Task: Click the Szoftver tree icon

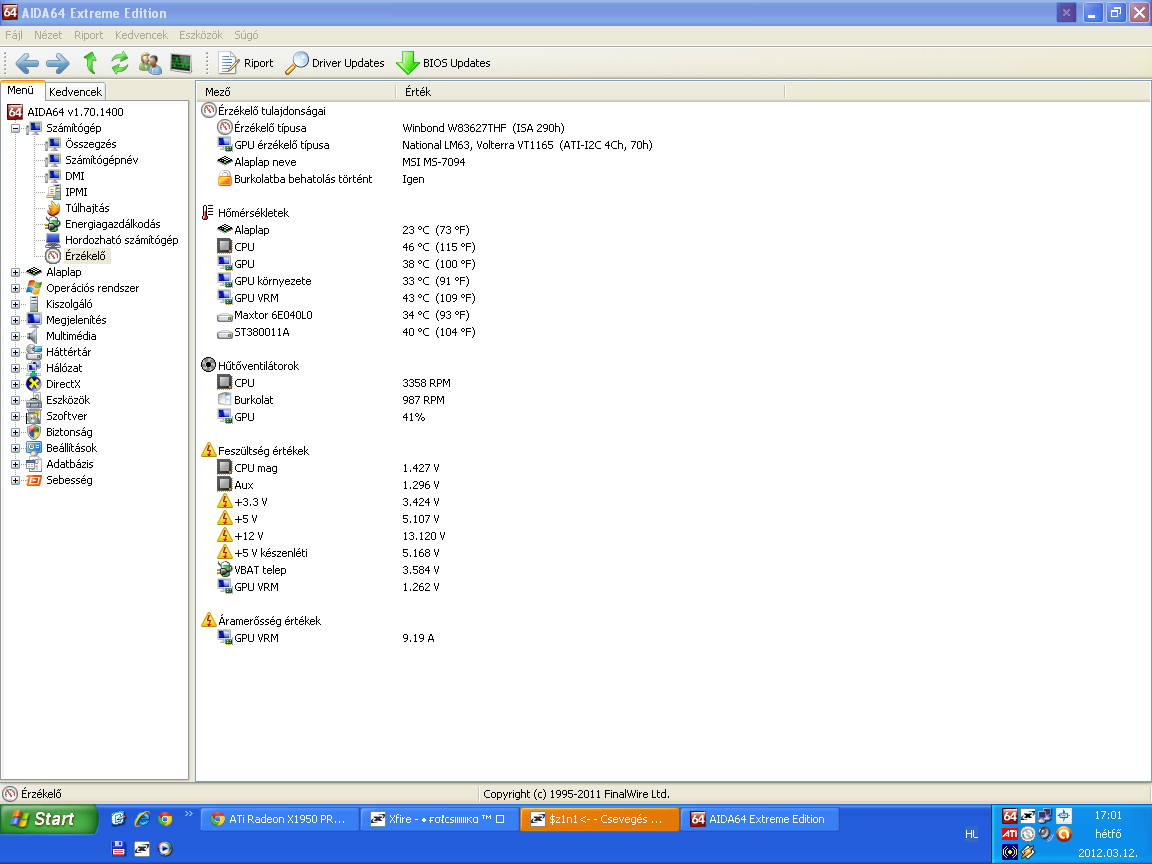Action: coord(34,417)
